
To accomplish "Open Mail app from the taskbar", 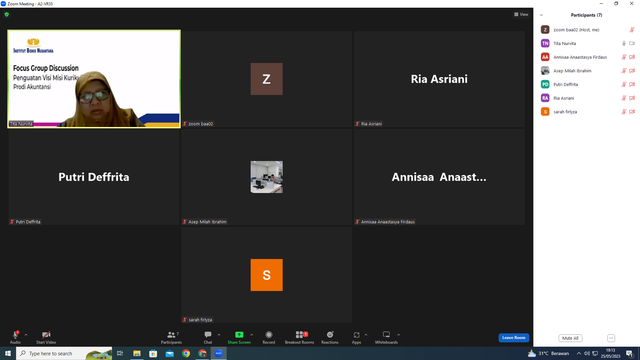I will click(x=169, y=353).
